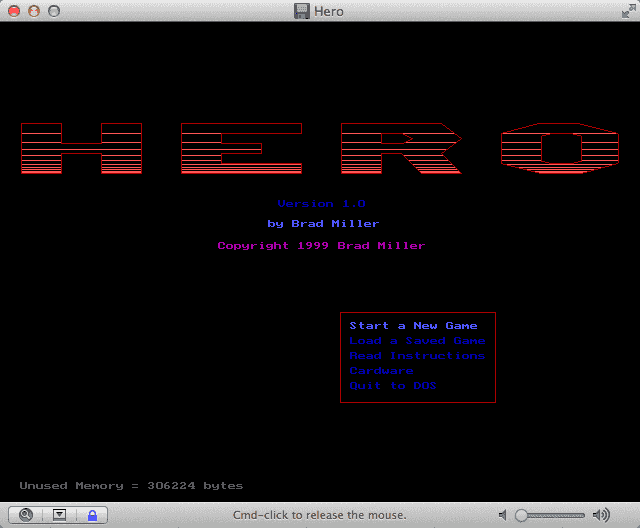Screen dimensions: 640x528
Task: Click 'Cmd-click to release the mouse.' message
Action: 320,515
